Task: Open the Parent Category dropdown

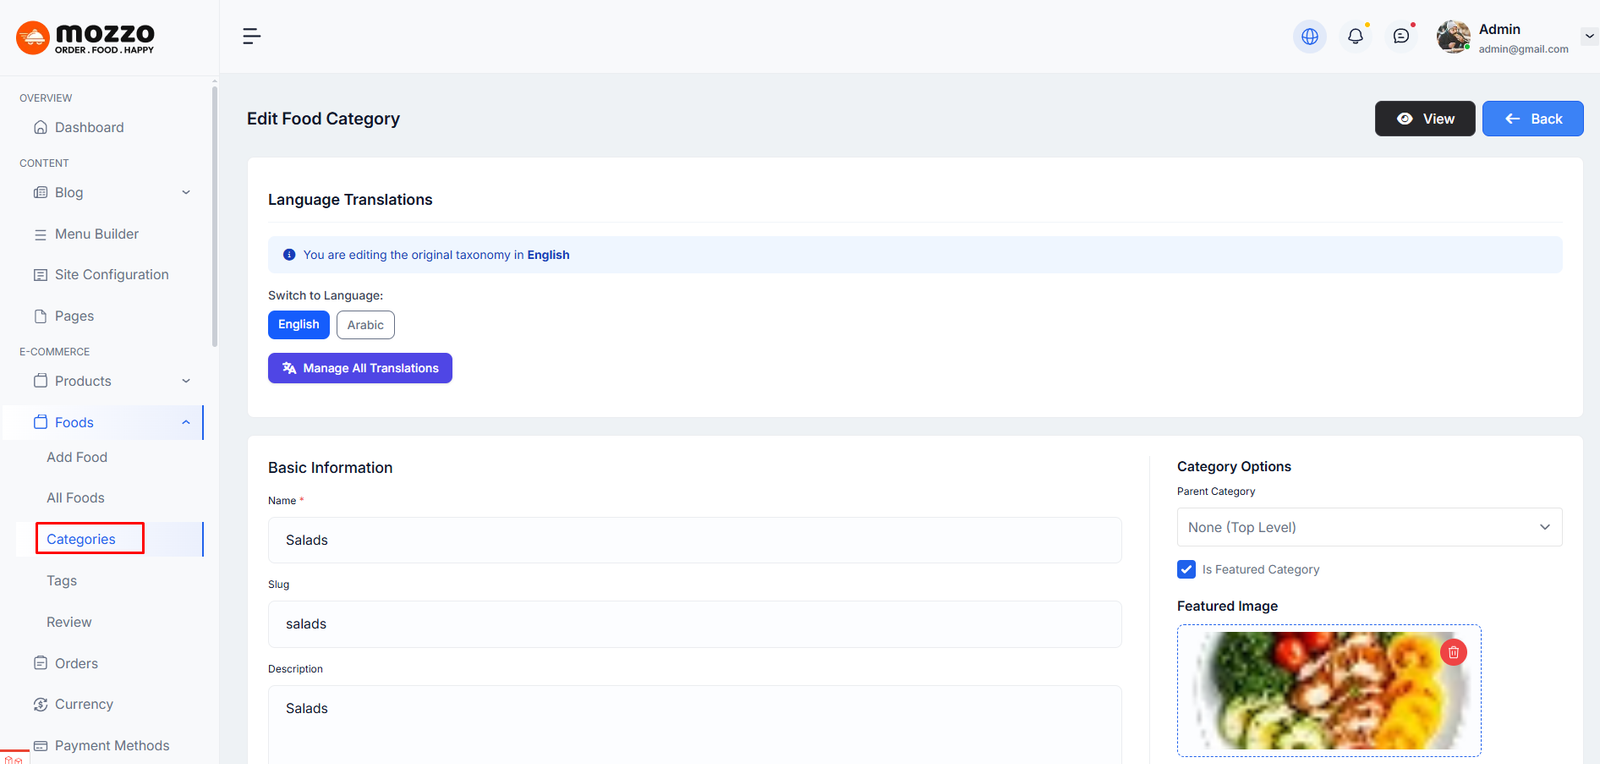Action: coord(1368,527)
